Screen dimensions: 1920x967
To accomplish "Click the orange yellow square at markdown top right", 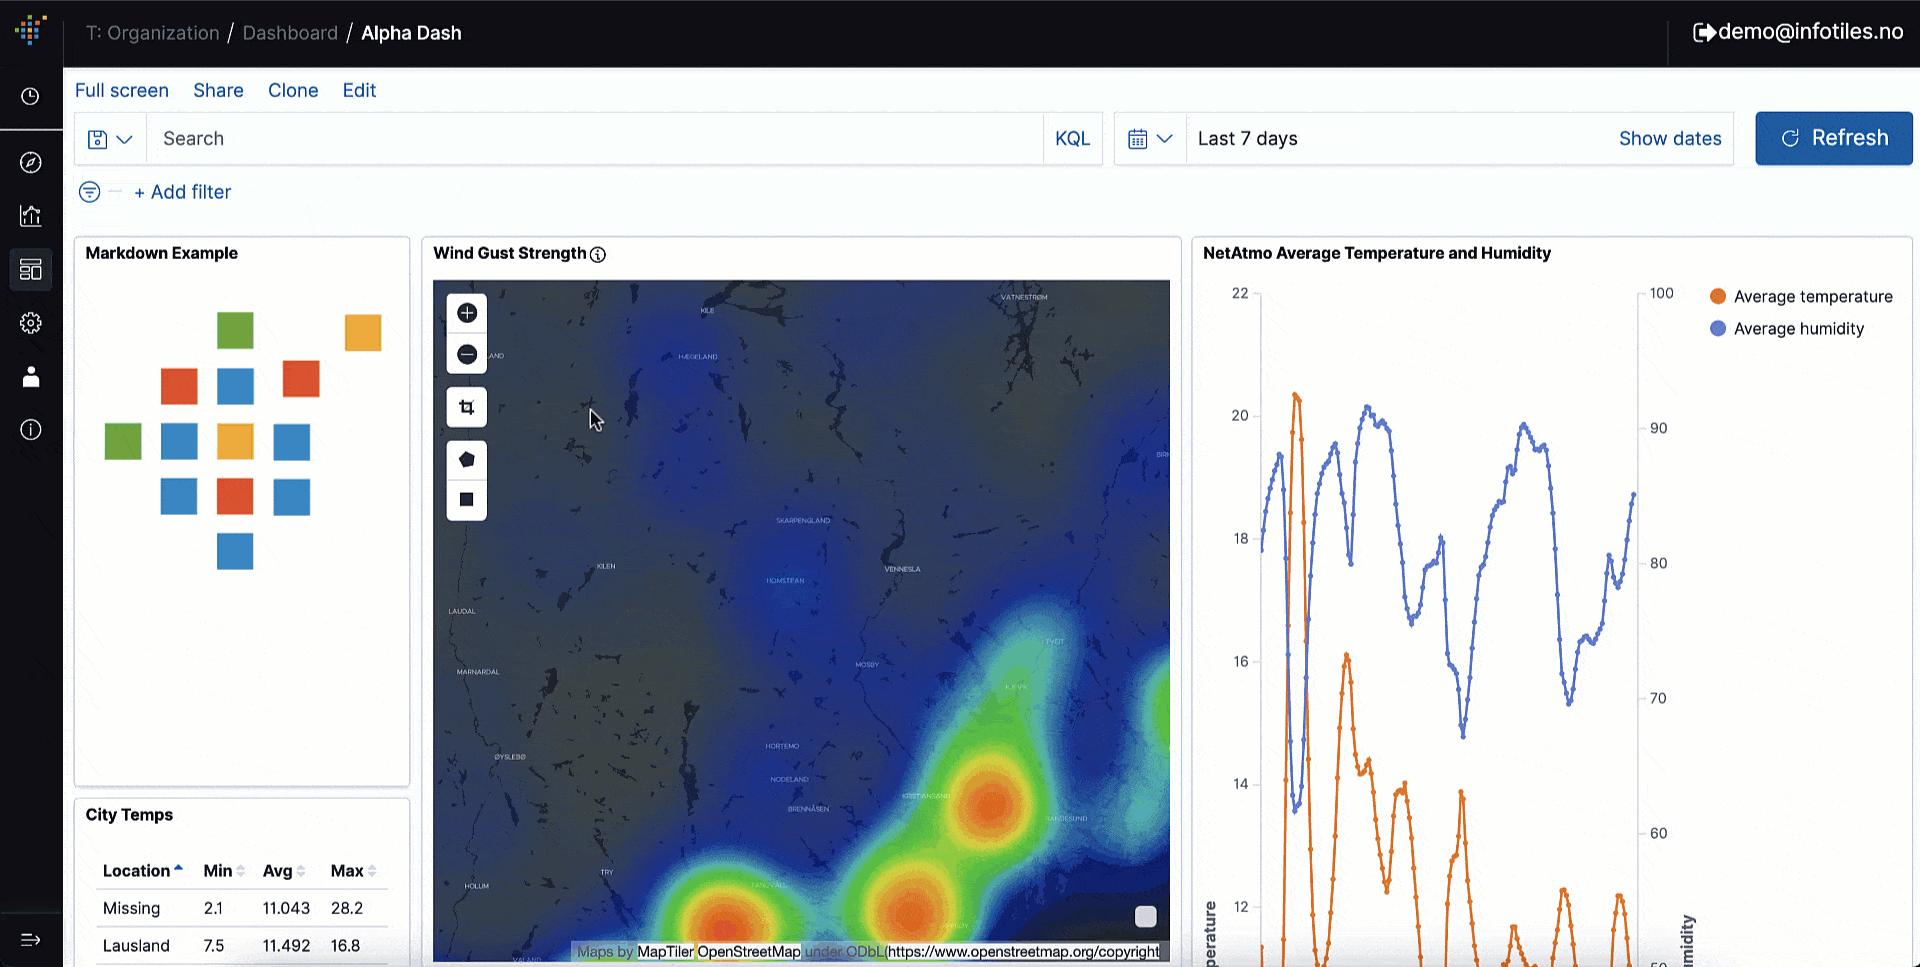I will point(363,333).
